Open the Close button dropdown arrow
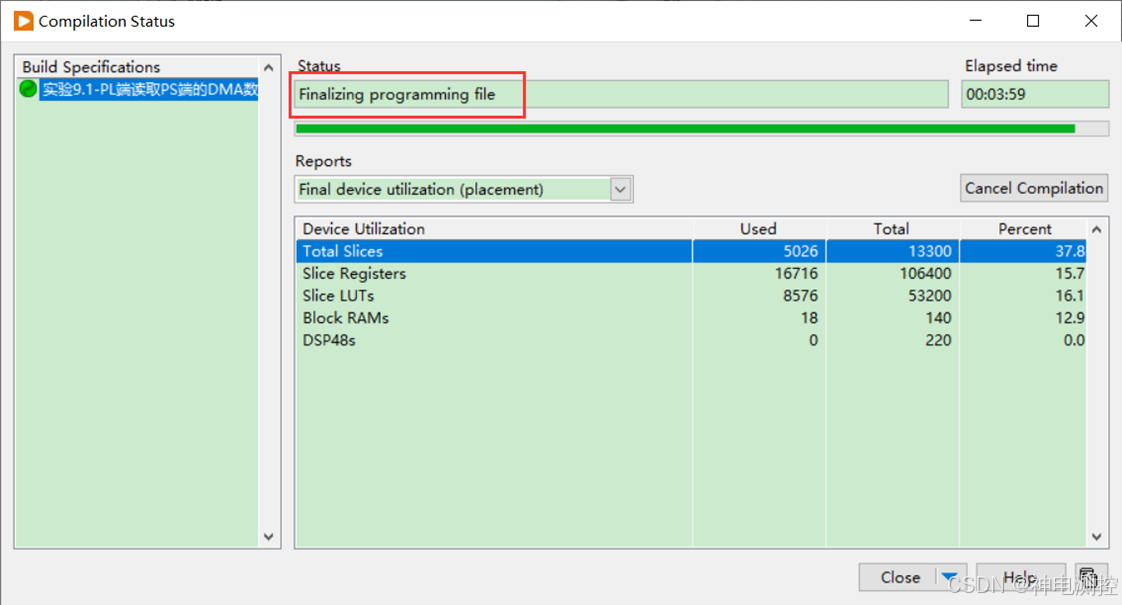Viewport: 1122px width, 605px height. (x=950, y=577)
